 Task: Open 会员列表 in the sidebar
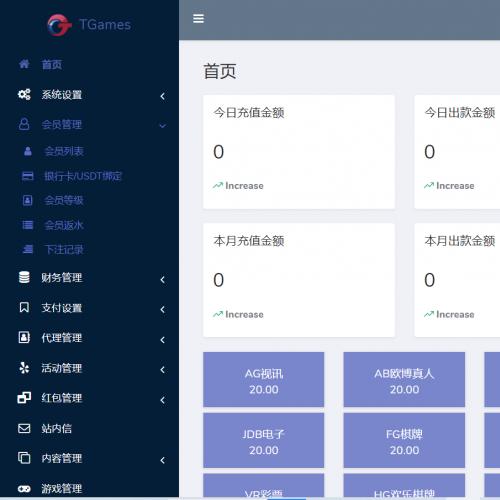point(64,151)
